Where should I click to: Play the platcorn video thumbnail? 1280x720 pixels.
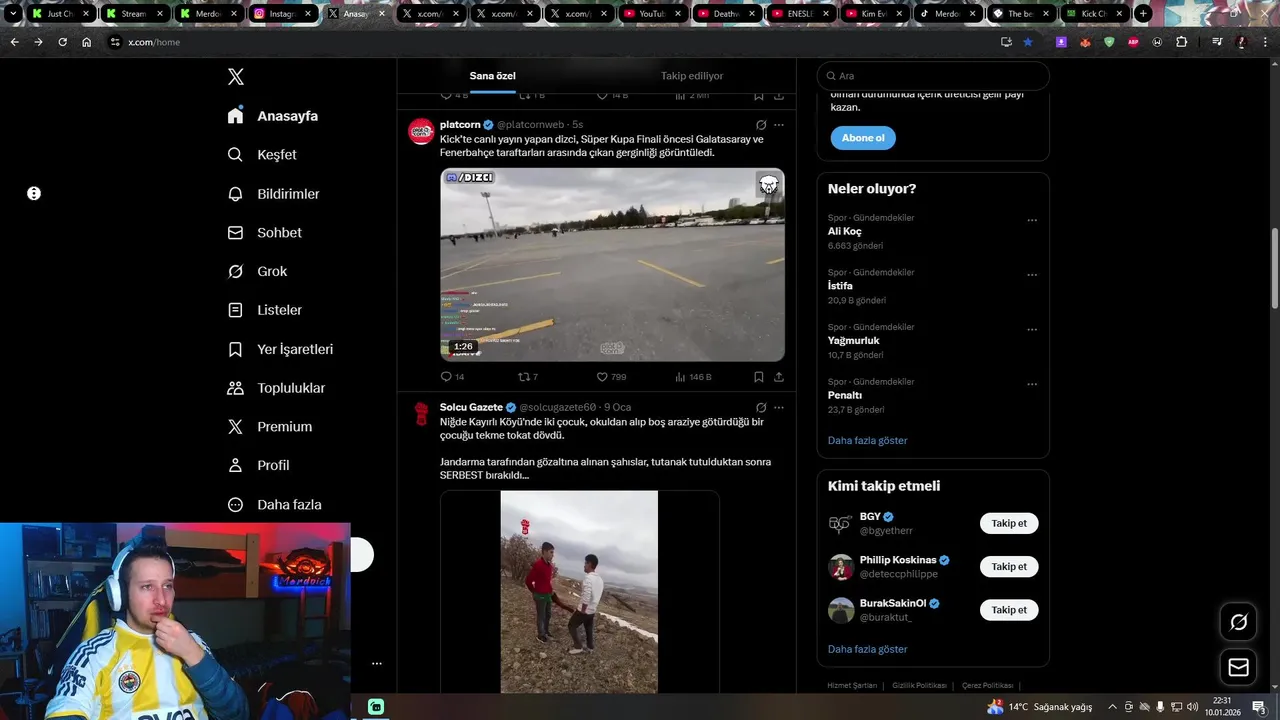pos(613,265)
